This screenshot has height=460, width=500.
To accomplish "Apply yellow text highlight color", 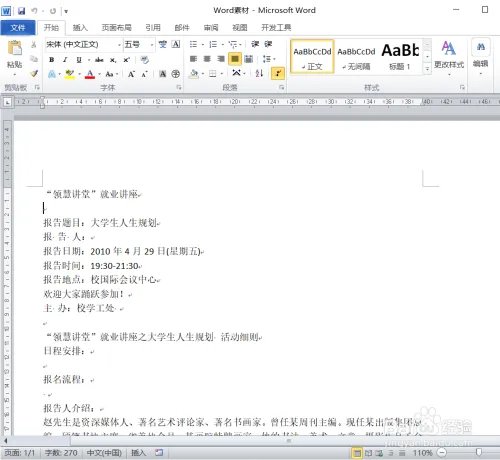I will pos(70,74).
